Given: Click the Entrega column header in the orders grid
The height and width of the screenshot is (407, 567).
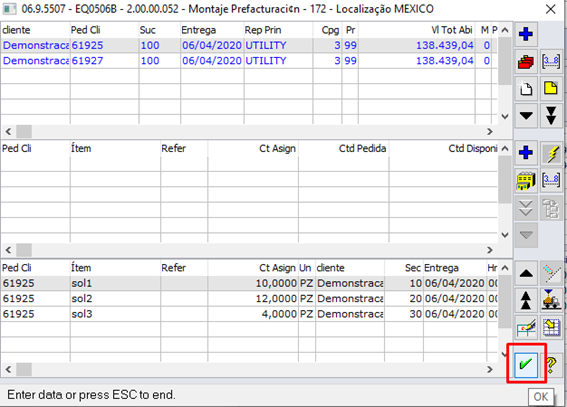Looking at the screenshot, I should coord(212,30).
